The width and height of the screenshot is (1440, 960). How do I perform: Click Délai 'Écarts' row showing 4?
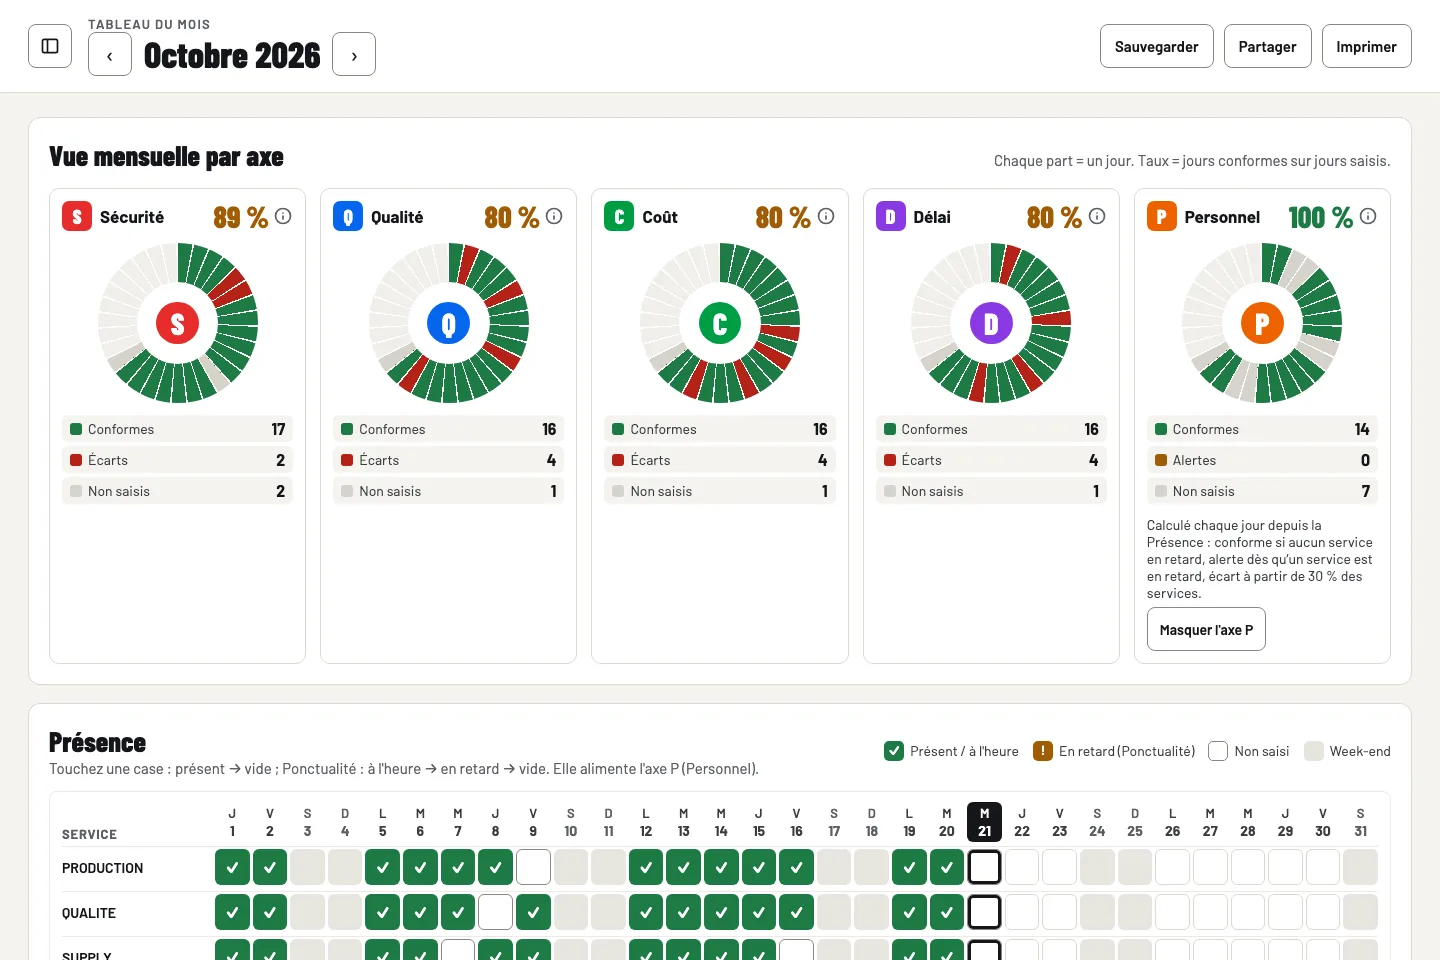[991, 460]
